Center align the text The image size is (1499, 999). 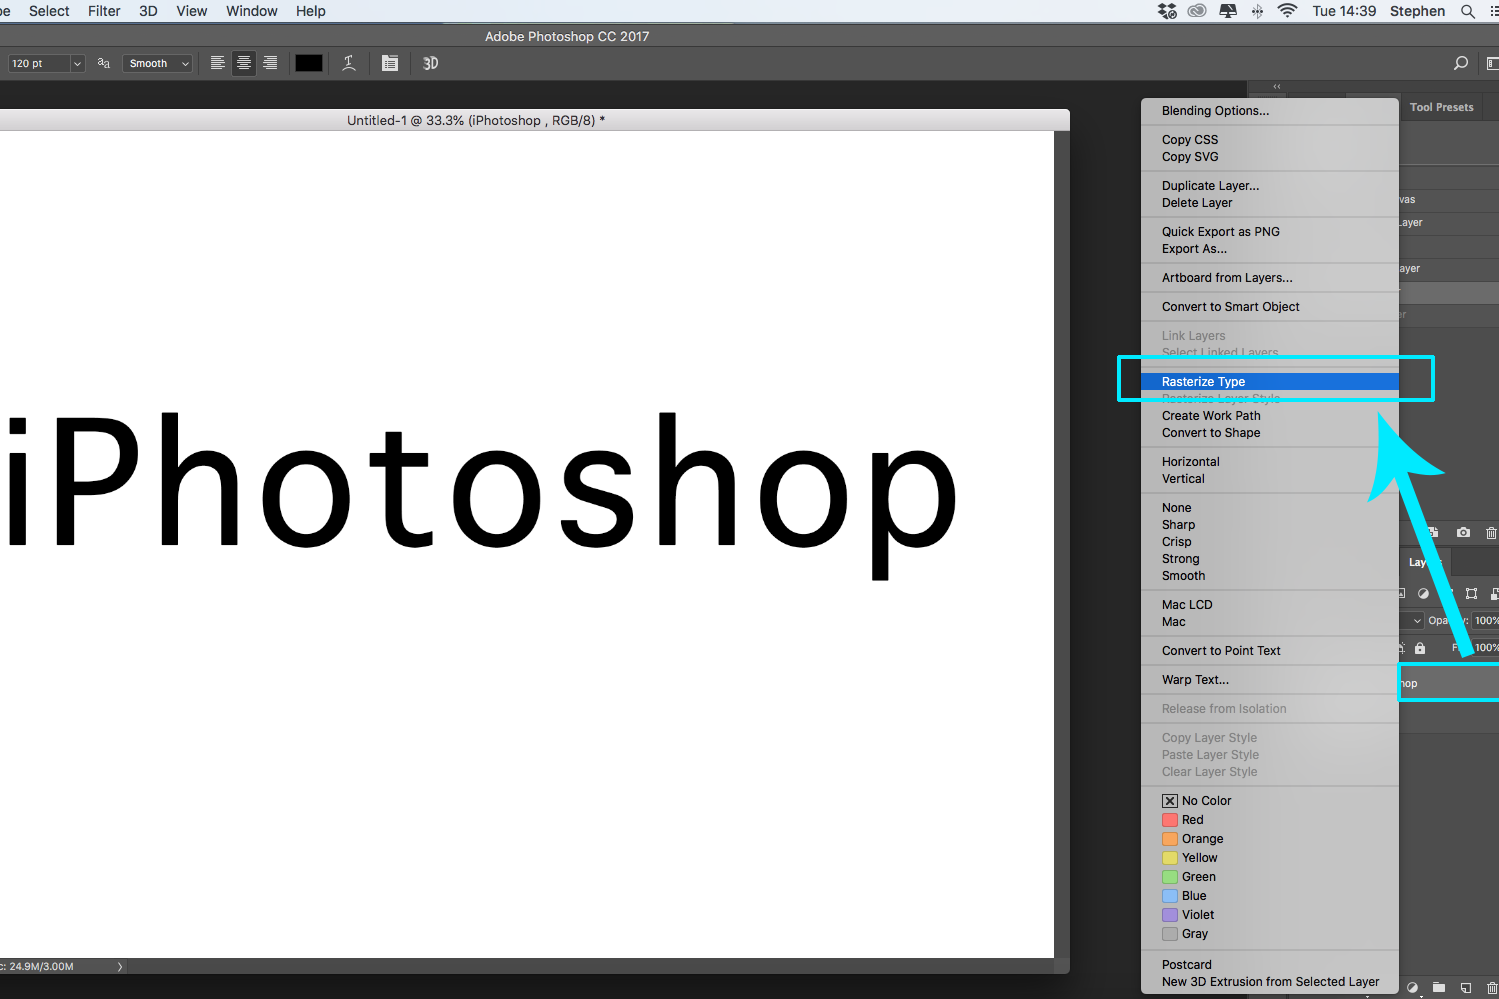coord(243,63)
